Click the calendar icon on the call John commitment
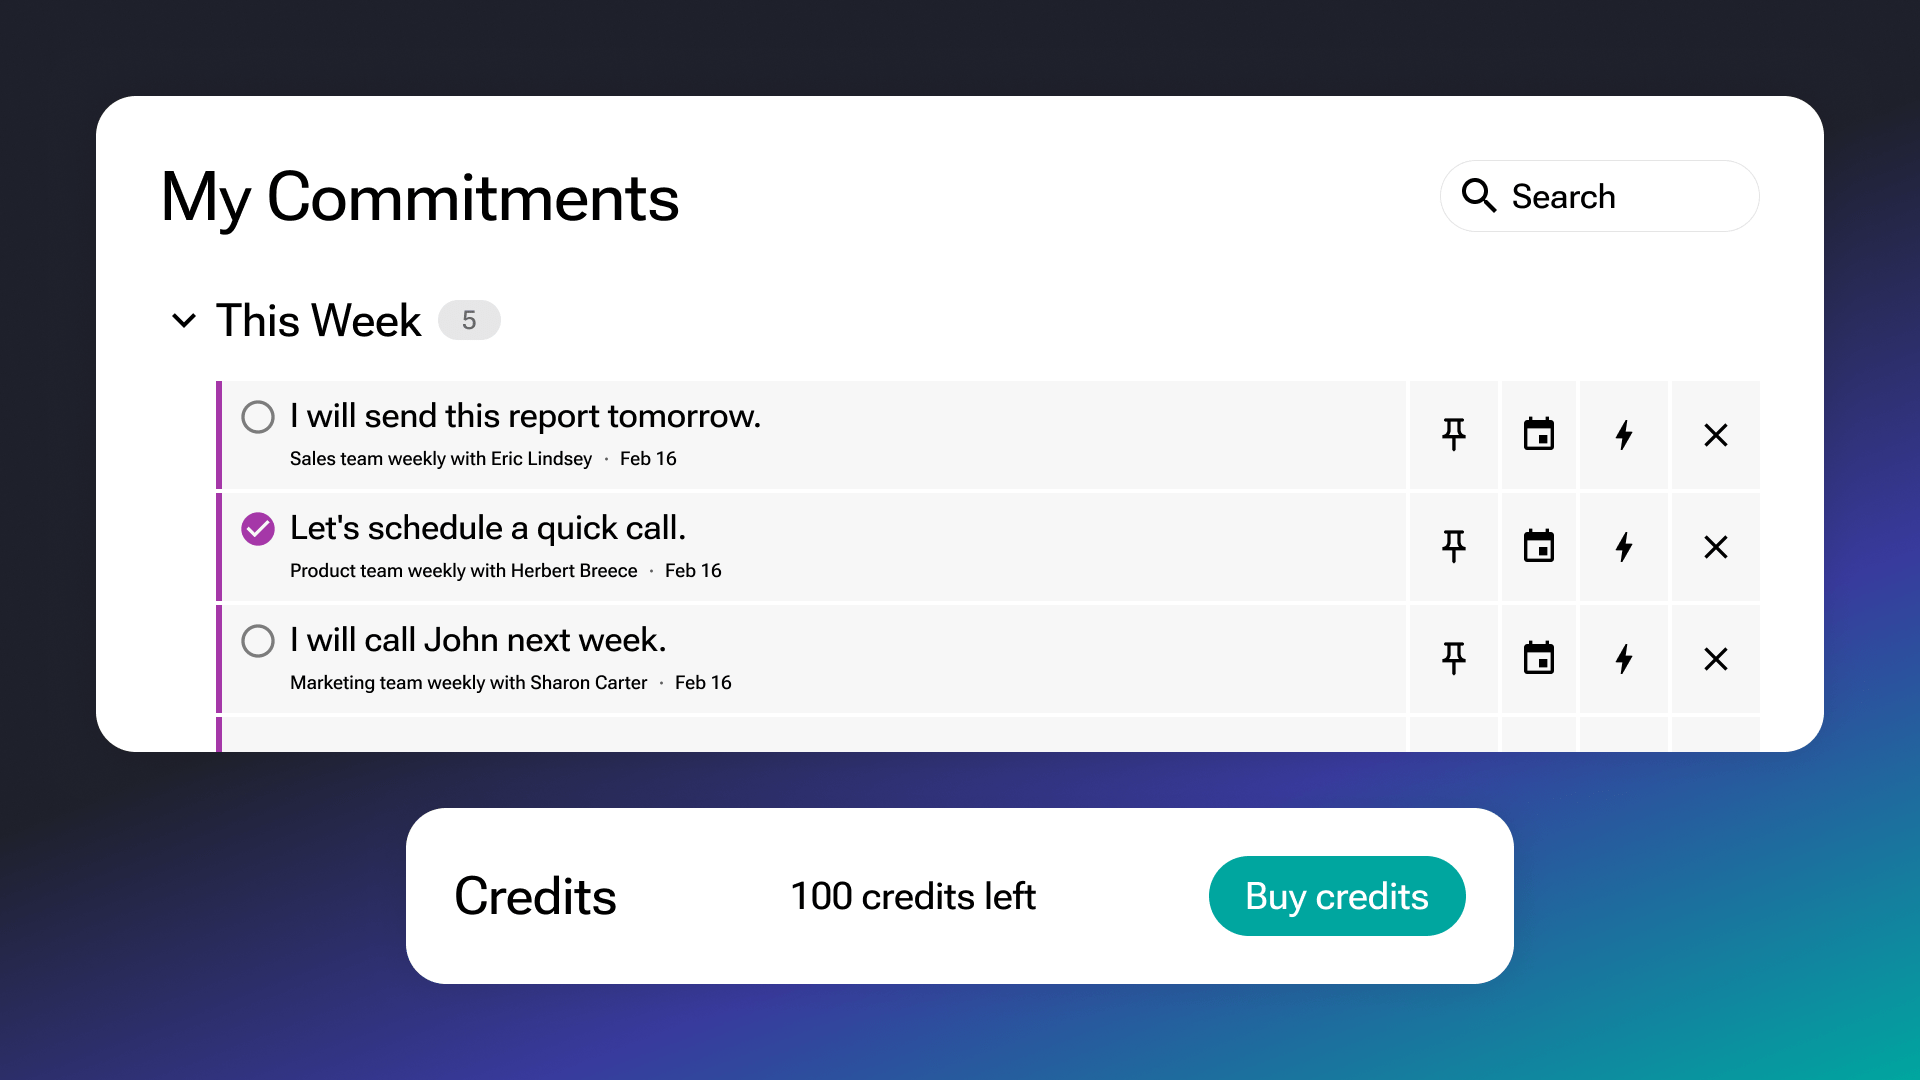This screenshot has width=1920, height=1080. (1538, 659)
